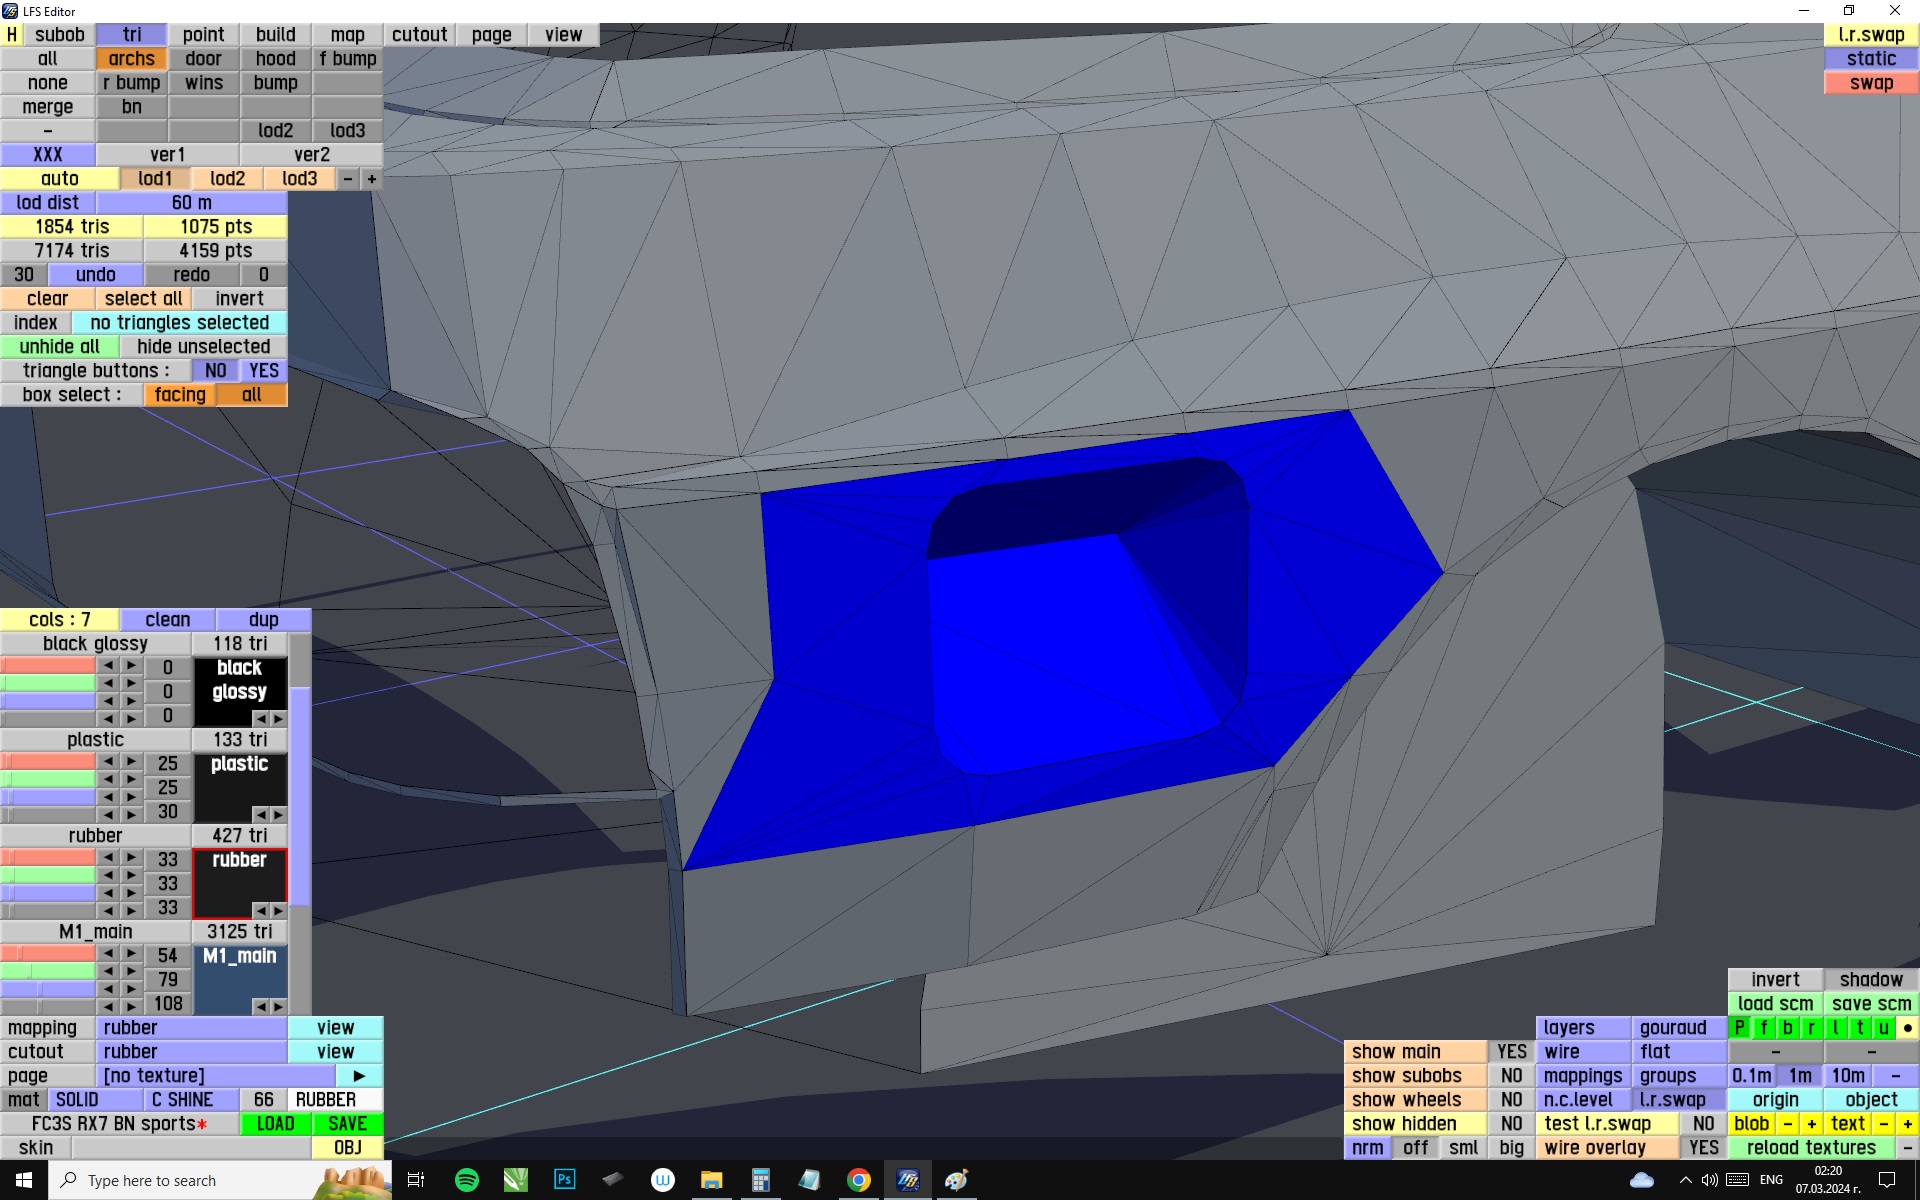Click the lod plus button
The height and width of the screenshot is (1200, 1920).
point(371,178)
